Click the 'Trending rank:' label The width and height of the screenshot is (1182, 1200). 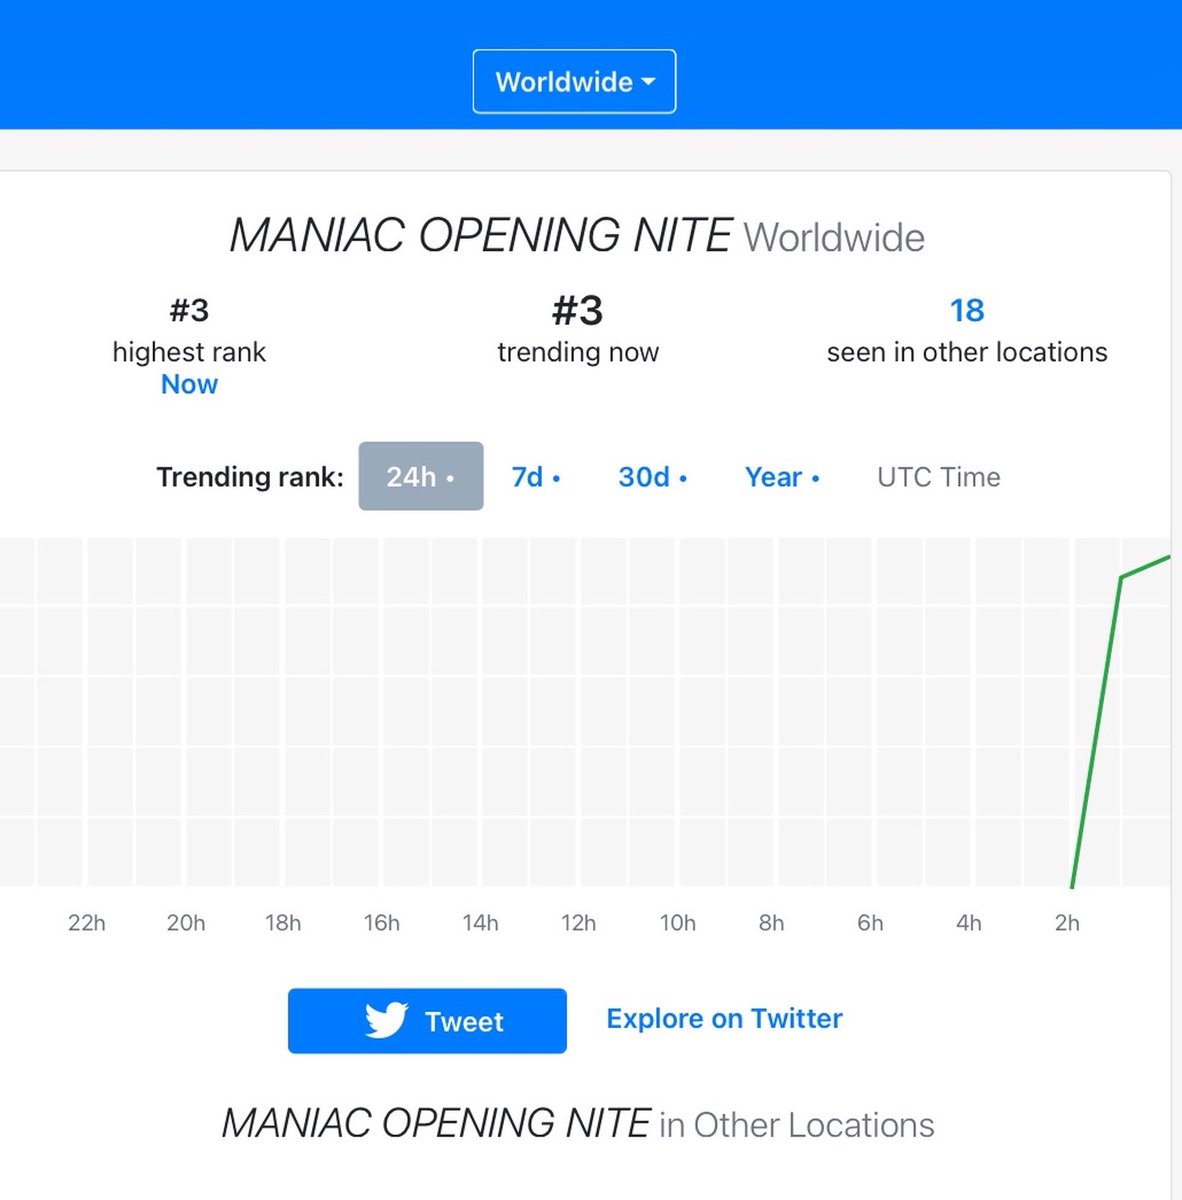pyautogui.click(x=250, y=477)
